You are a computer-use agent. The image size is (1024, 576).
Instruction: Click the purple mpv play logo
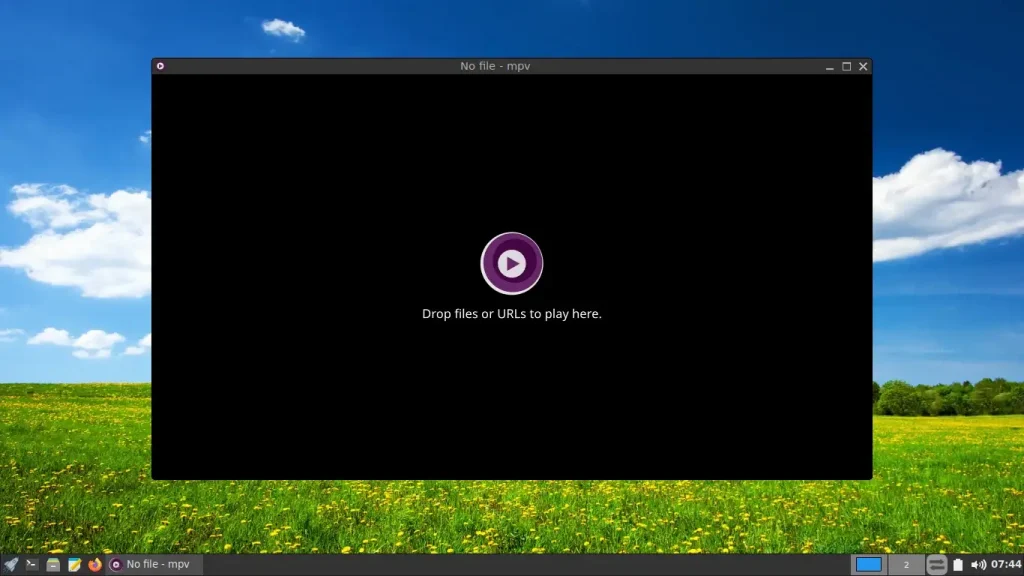(x=511, y=263)
